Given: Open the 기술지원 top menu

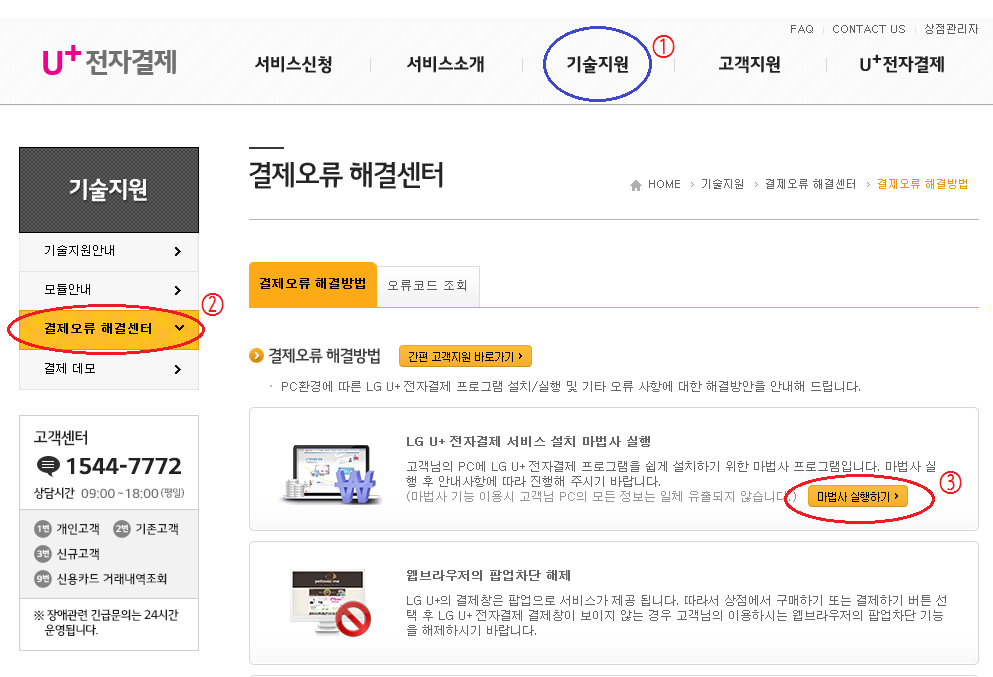Looking at the screenshot, I should pos(597,64).
